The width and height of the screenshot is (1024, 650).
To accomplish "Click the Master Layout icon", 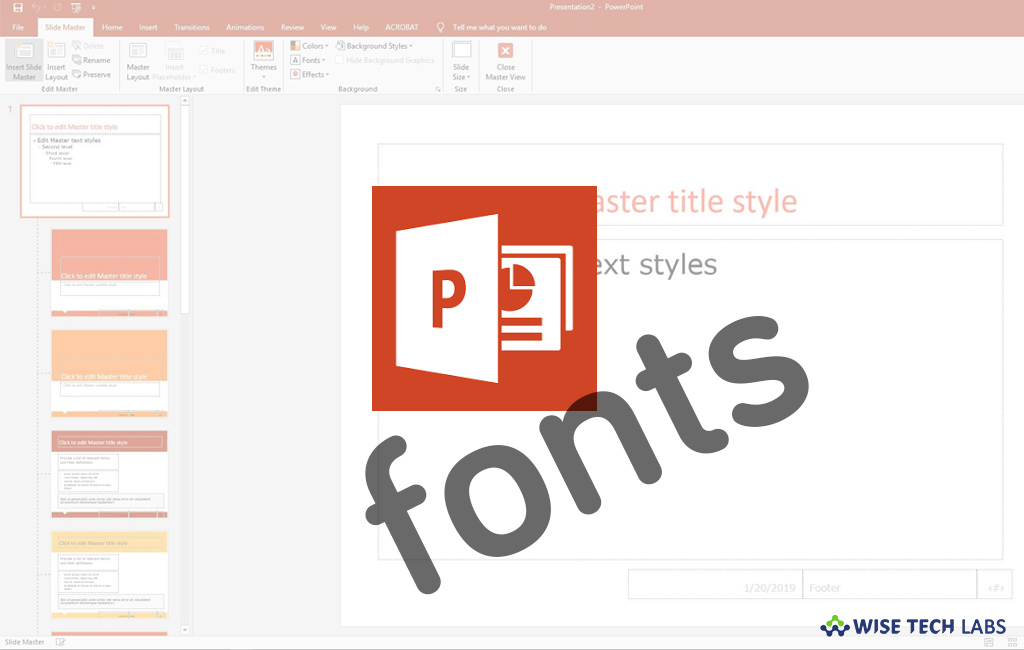I will click(138, 60).
